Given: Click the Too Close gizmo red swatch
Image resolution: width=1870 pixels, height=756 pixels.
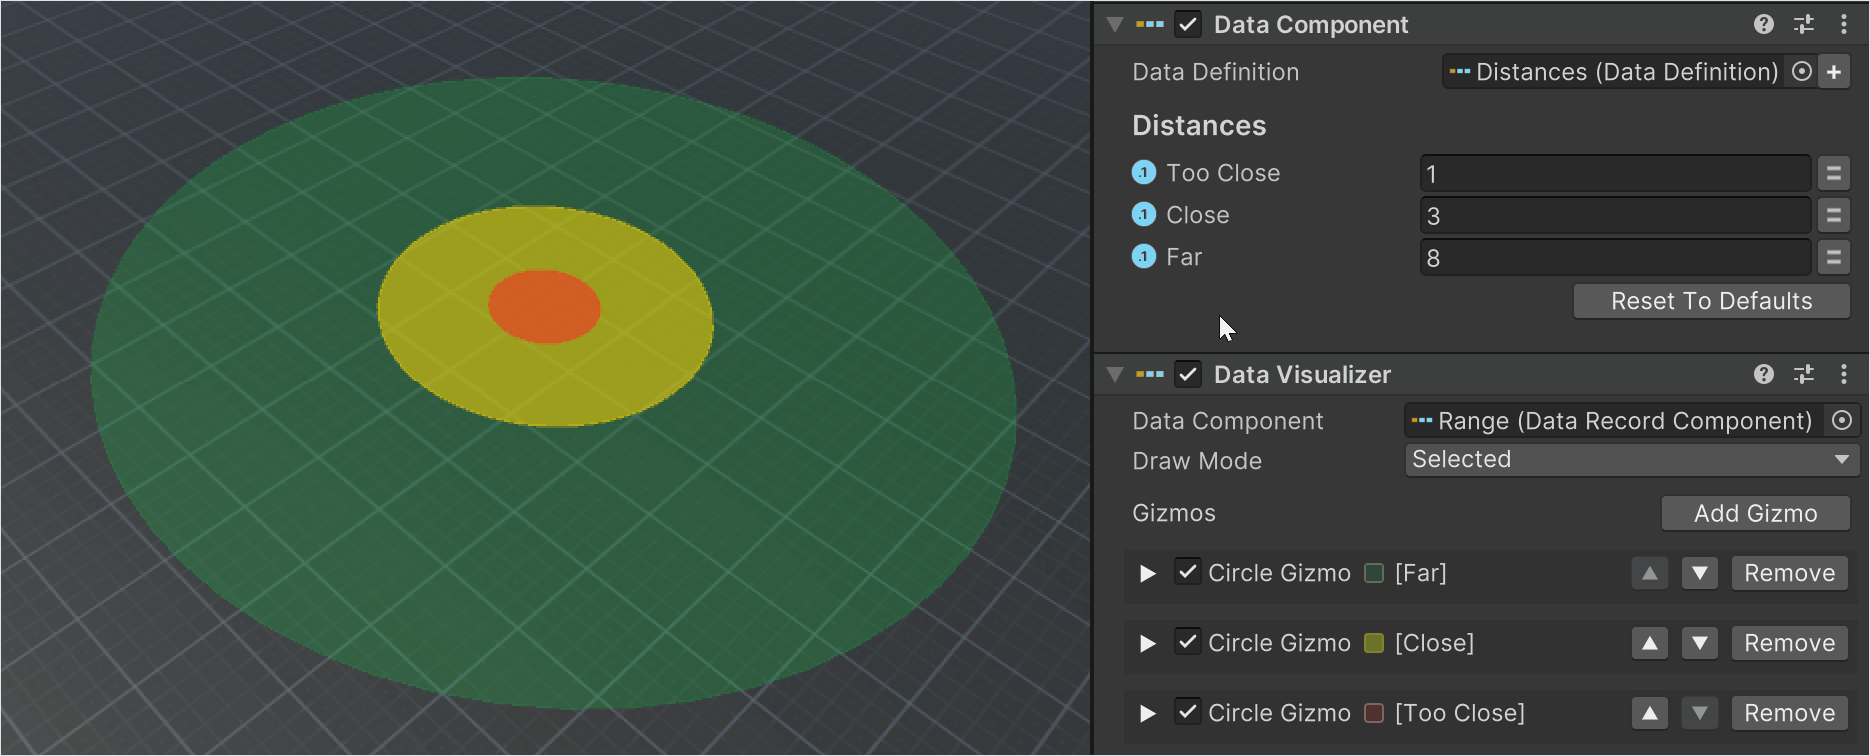Looking at the screenshot, I should tap(1374, 713).
